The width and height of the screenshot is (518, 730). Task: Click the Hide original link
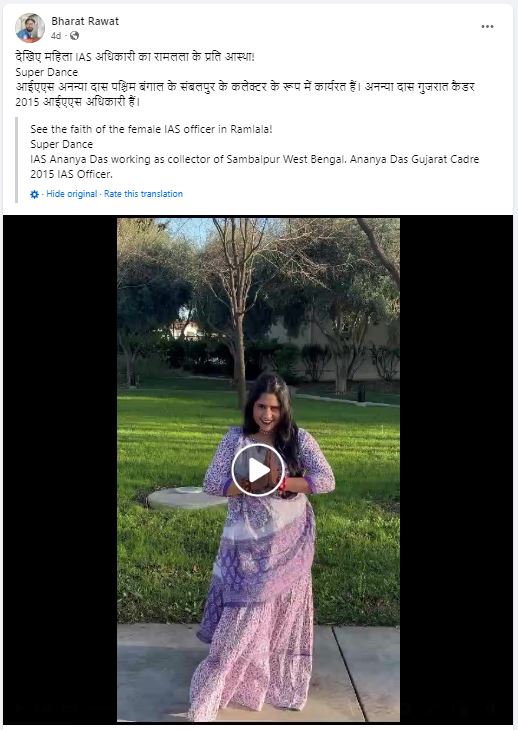coord(72,194)
